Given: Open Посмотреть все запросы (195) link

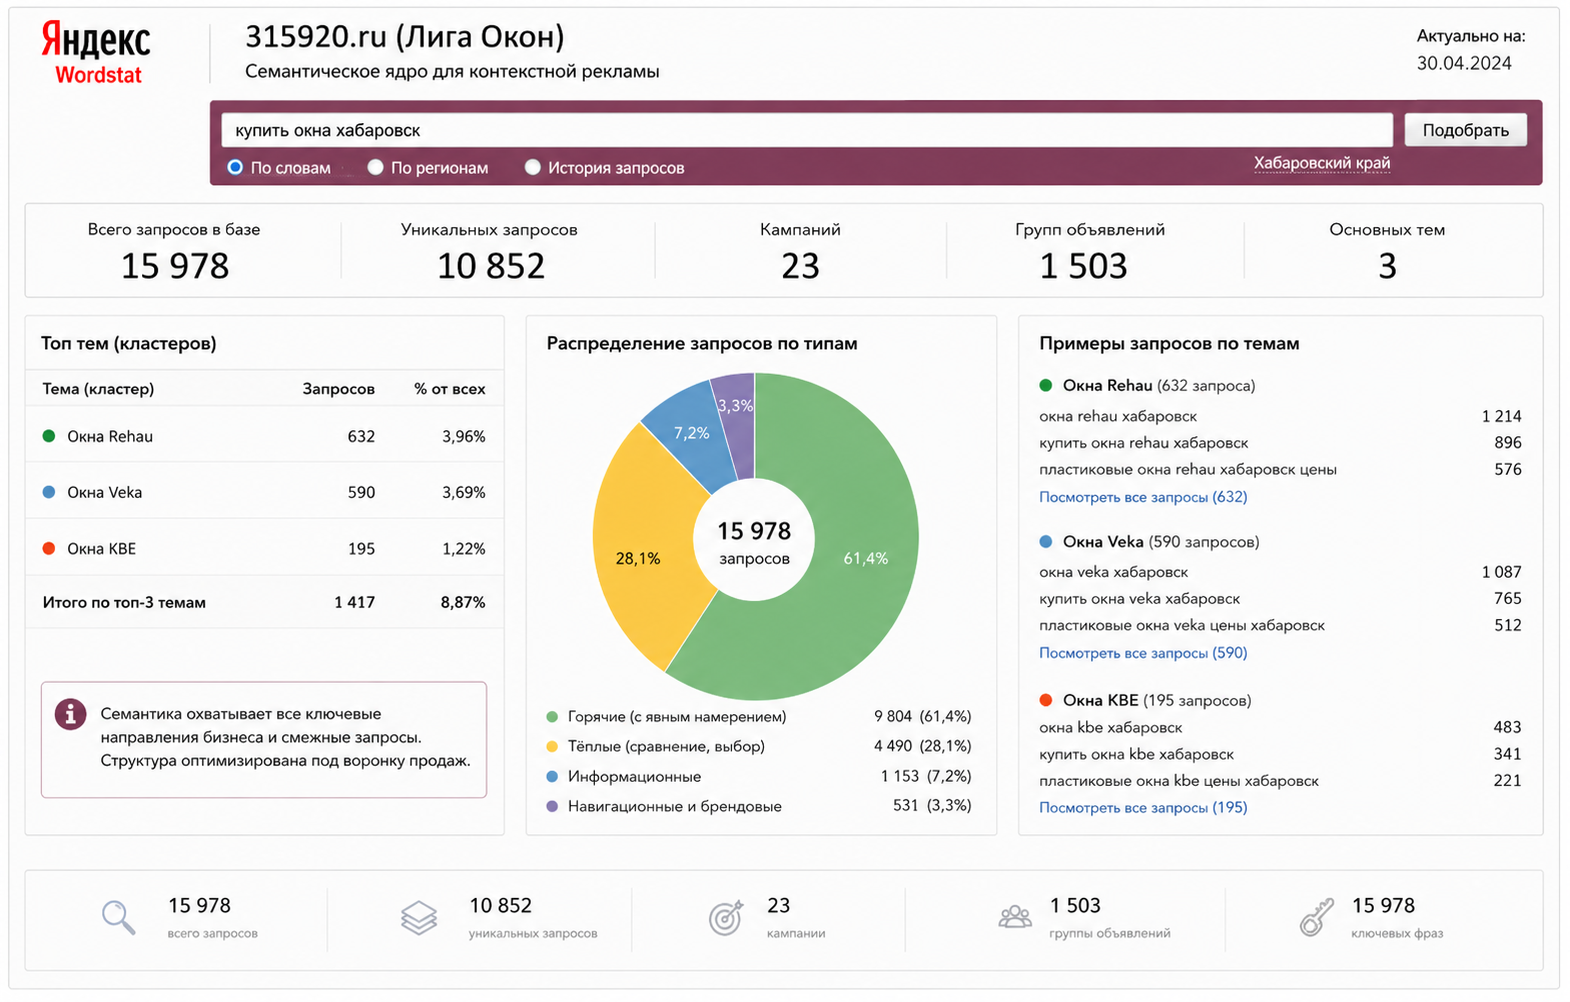Looking at the screenshot, I should (1143, 808).
